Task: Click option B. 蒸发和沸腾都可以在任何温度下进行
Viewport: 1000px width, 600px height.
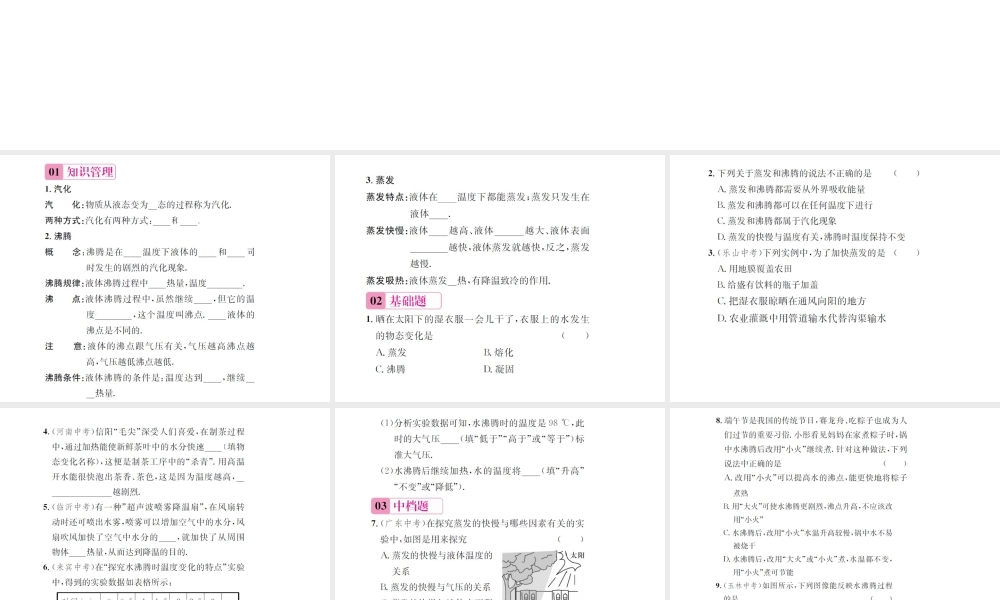Action: [x=795, y=205]
